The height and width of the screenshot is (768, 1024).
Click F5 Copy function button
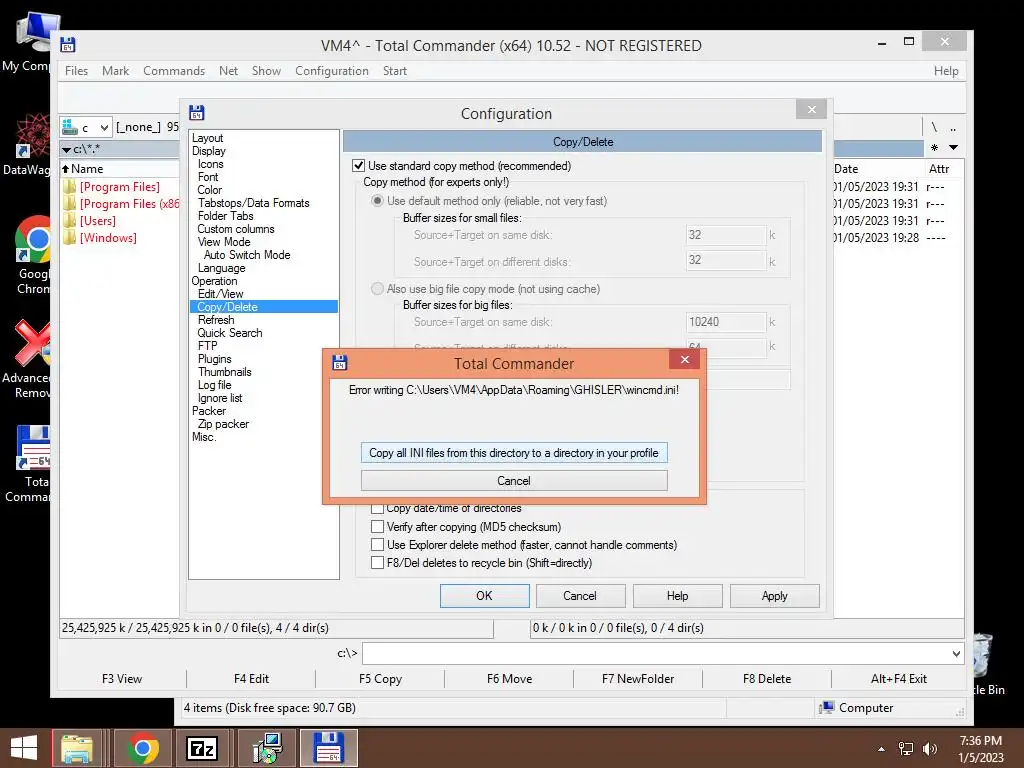pyautogui.click(x=380, y=679)
